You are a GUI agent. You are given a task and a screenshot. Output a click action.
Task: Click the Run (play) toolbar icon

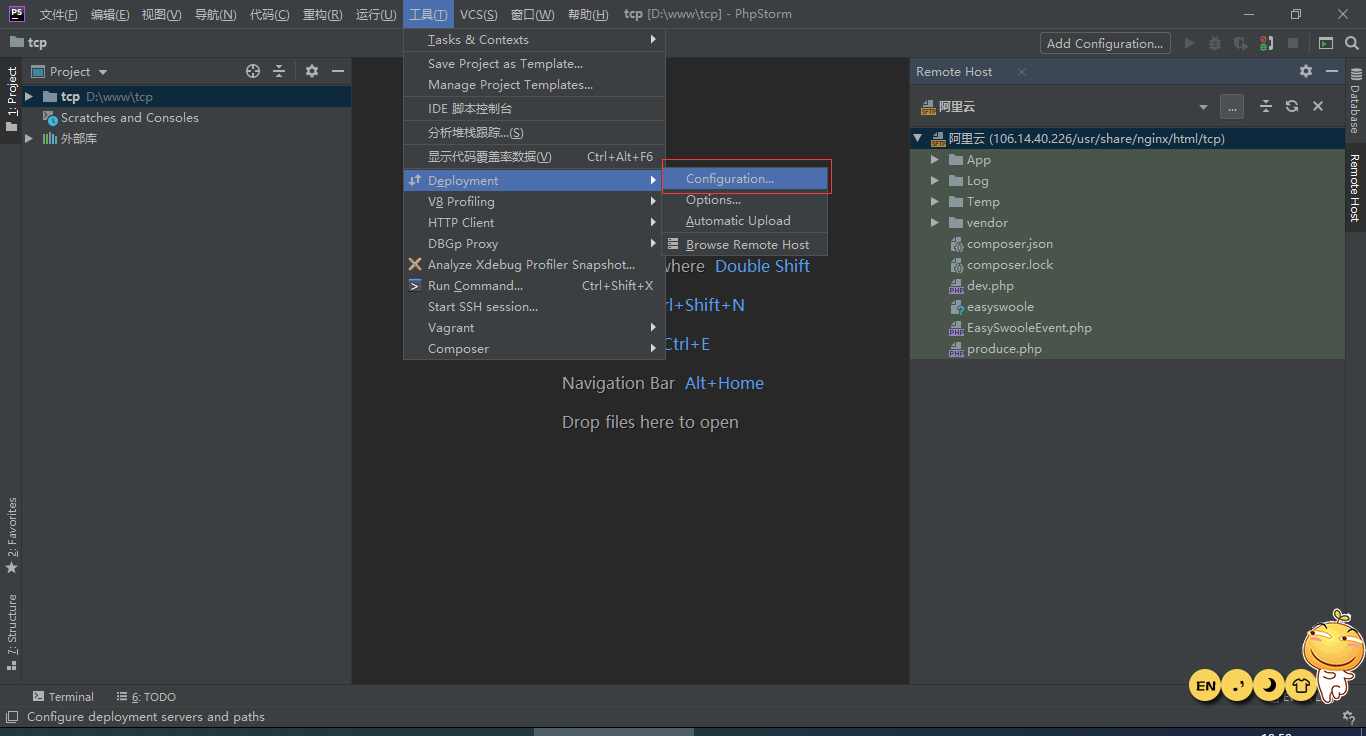[x=1189, y=43]
